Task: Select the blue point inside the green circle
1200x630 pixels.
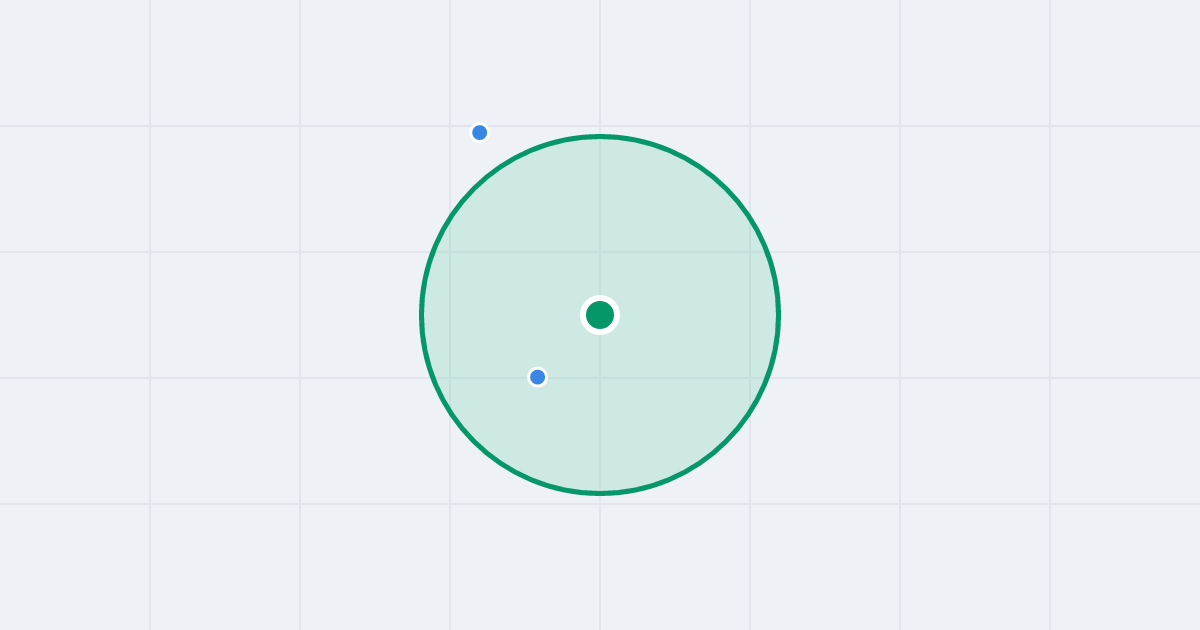Action: pyautogui.click(x=537, y=377)
